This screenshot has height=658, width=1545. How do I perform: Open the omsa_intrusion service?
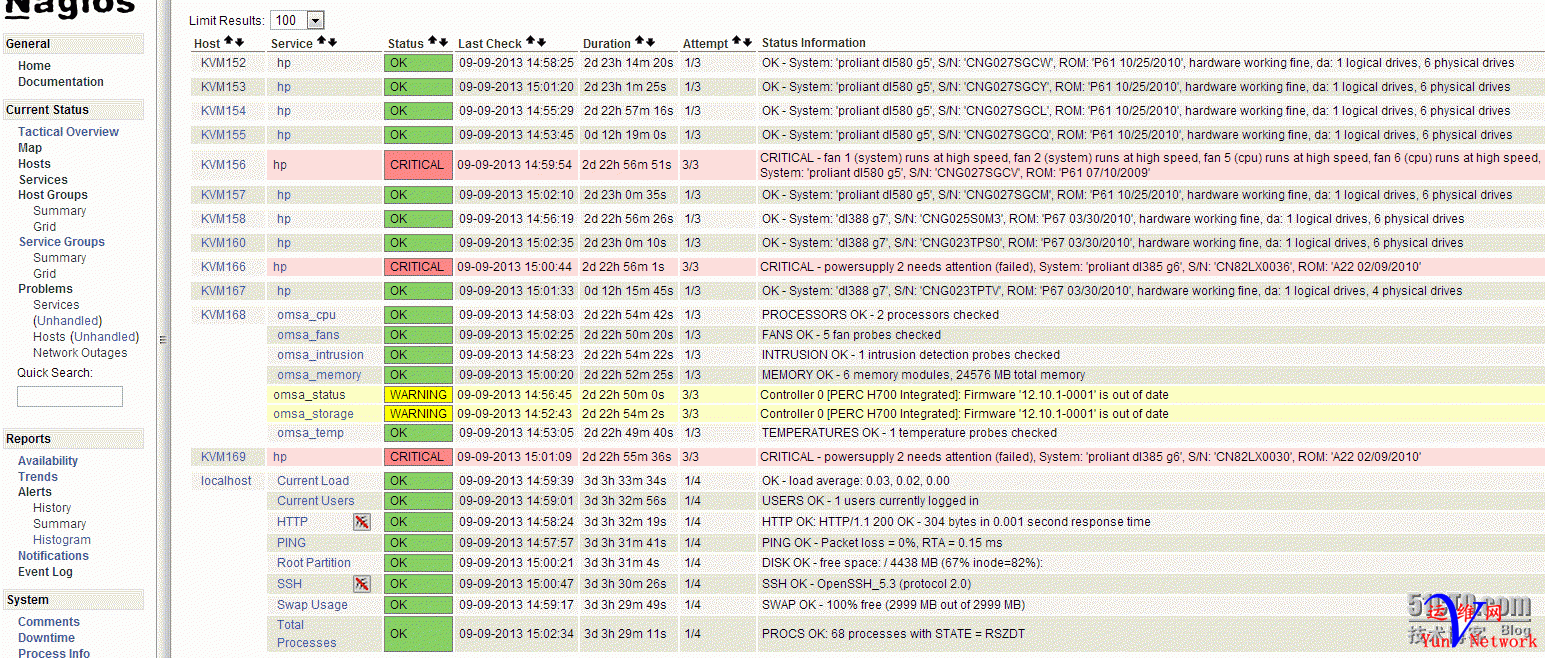[320, 355]
